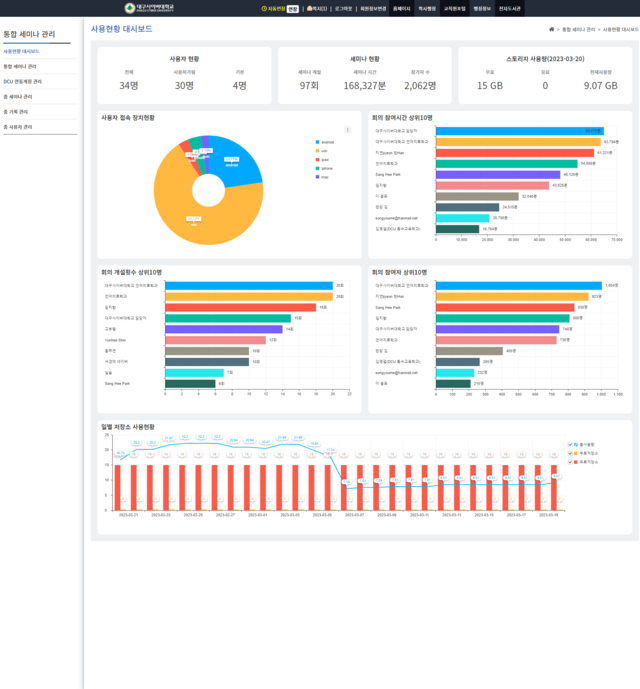Toggle the third storage chart legend checkbox
This screenshot has width=640, height=689.
(x=570, y=462)
